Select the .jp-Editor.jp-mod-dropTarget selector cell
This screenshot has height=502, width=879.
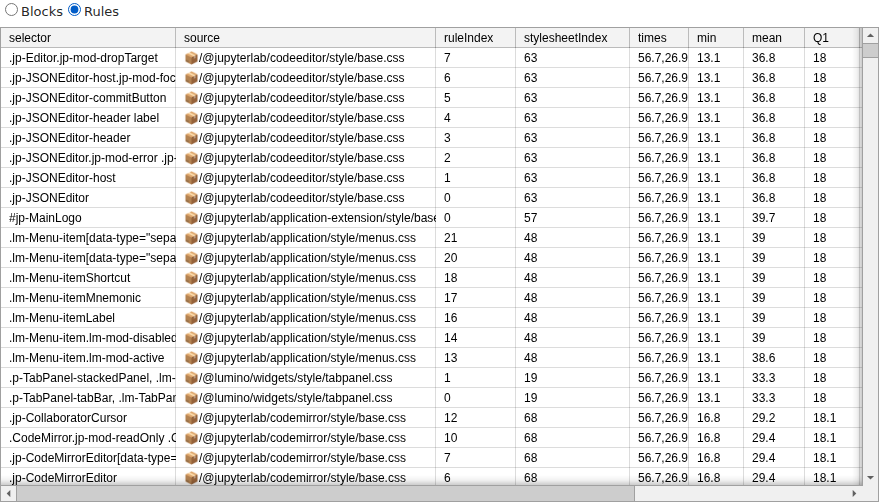(x=88, y=58)
